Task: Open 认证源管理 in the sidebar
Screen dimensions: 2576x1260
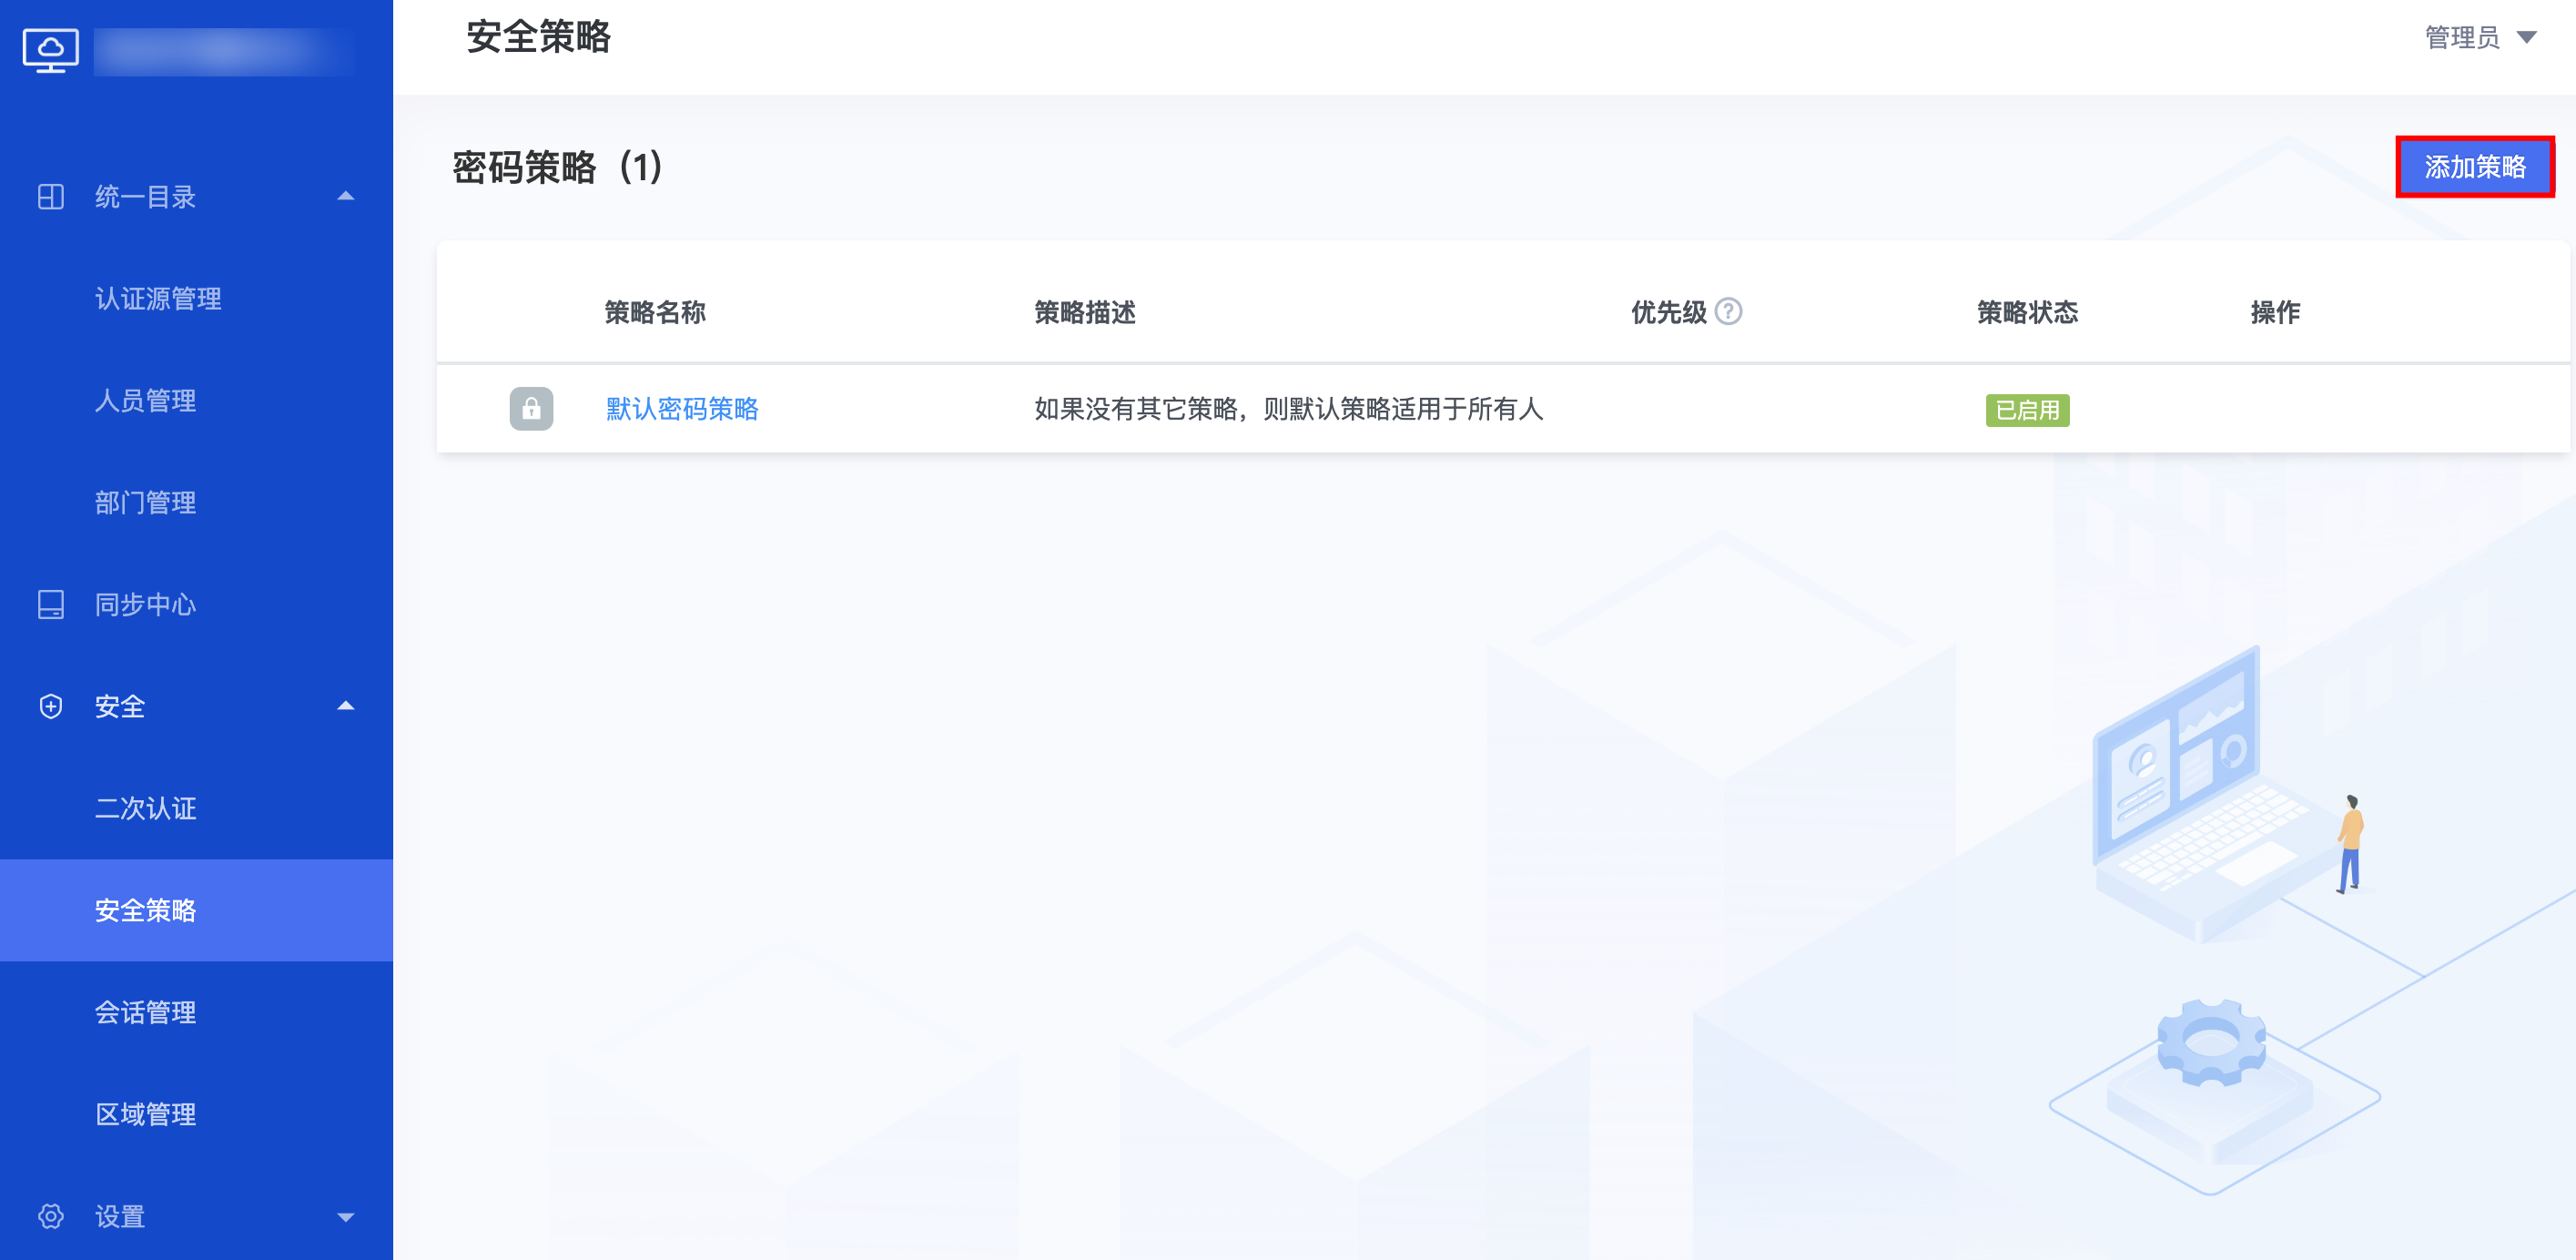Action: coord(158,299)
